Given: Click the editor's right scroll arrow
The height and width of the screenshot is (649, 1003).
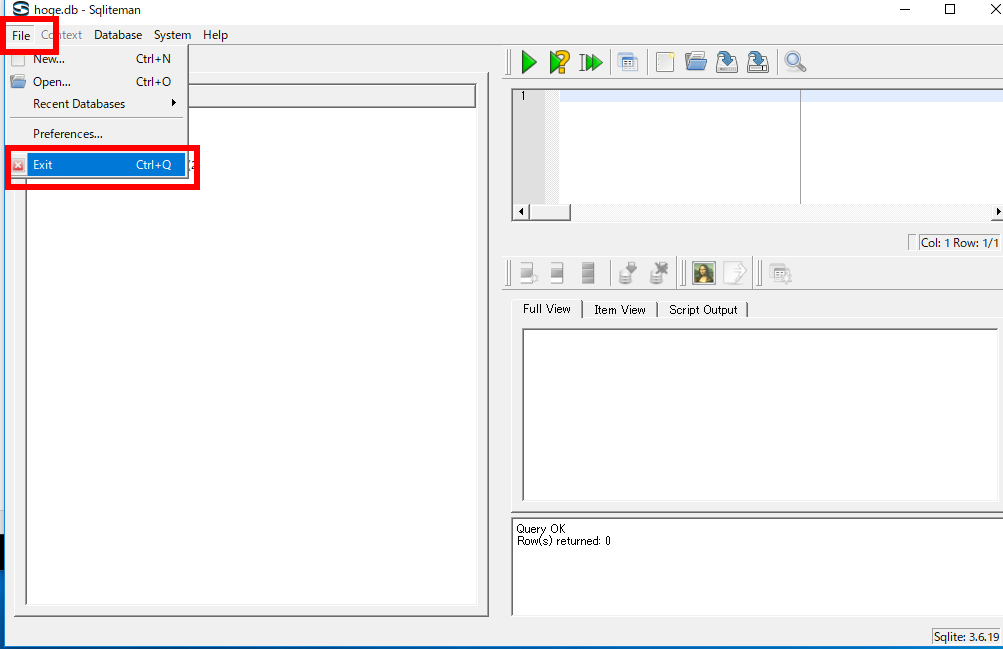Looking at the screenshot, I should 997,212.
